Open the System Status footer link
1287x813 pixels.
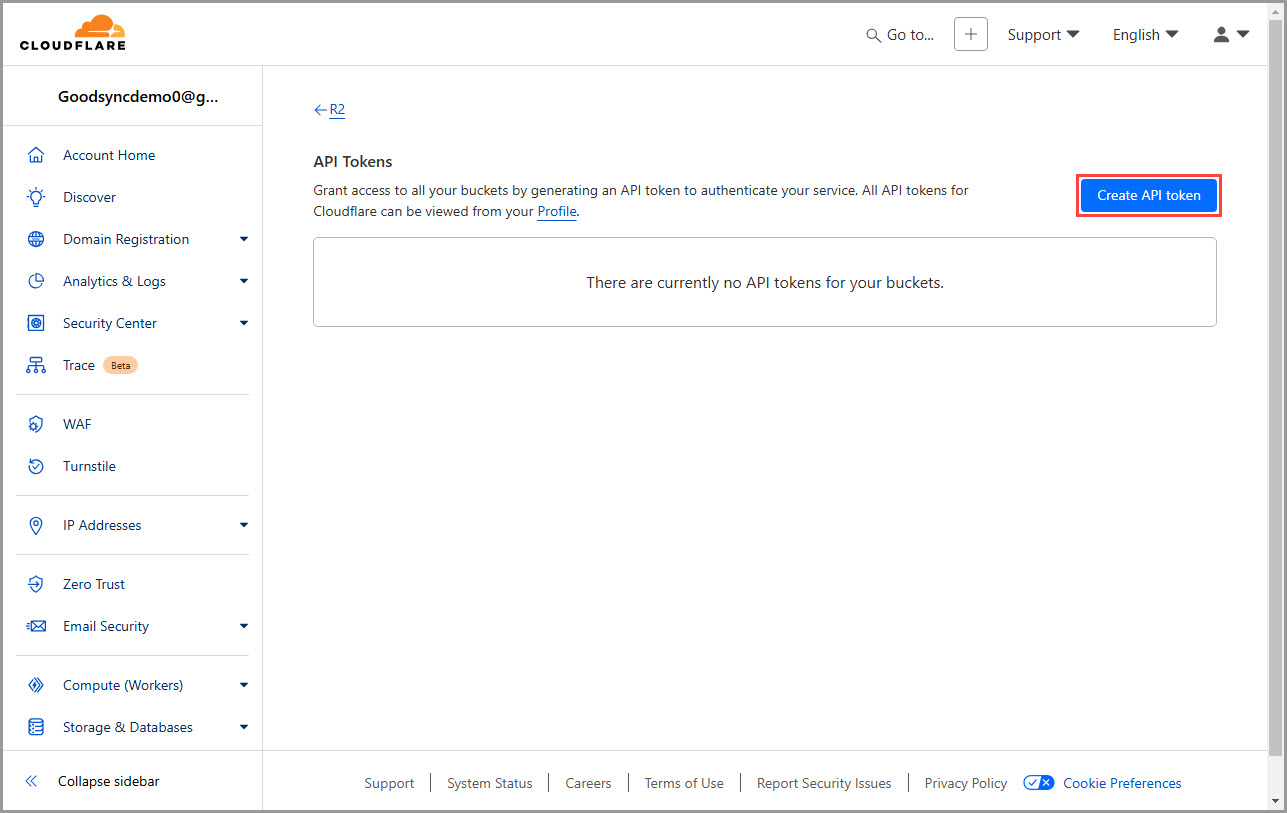[490, 783]
